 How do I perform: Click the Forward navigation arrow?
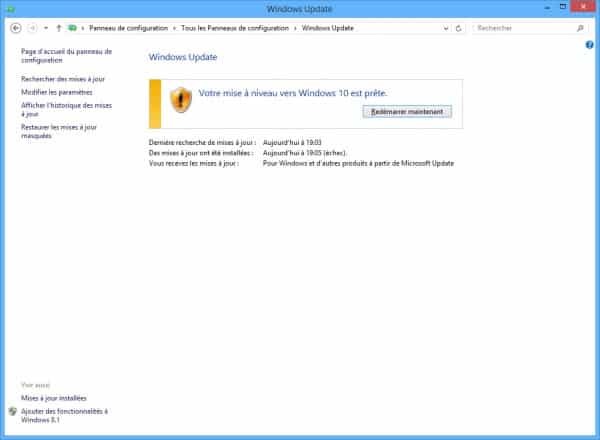[32, 28]
